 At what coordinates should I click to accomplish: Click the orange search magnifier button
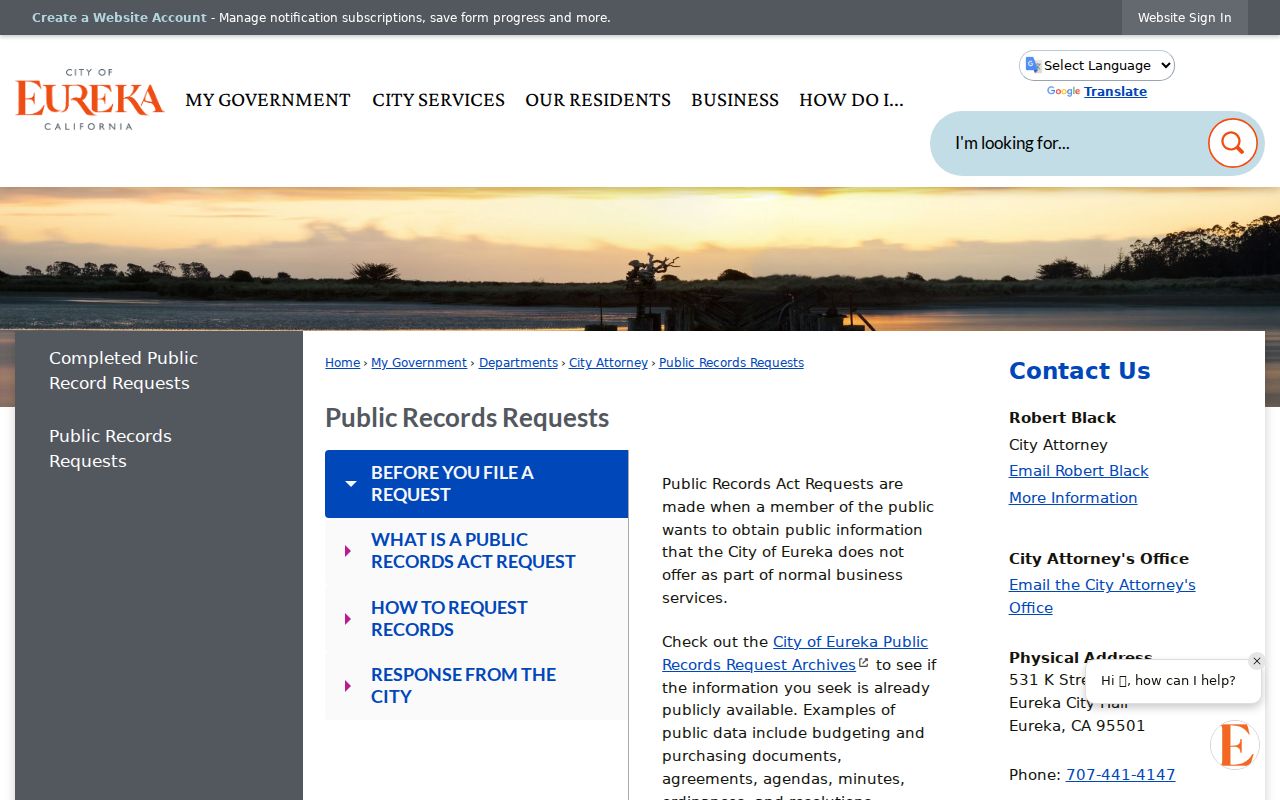[x=1232, y=143]
